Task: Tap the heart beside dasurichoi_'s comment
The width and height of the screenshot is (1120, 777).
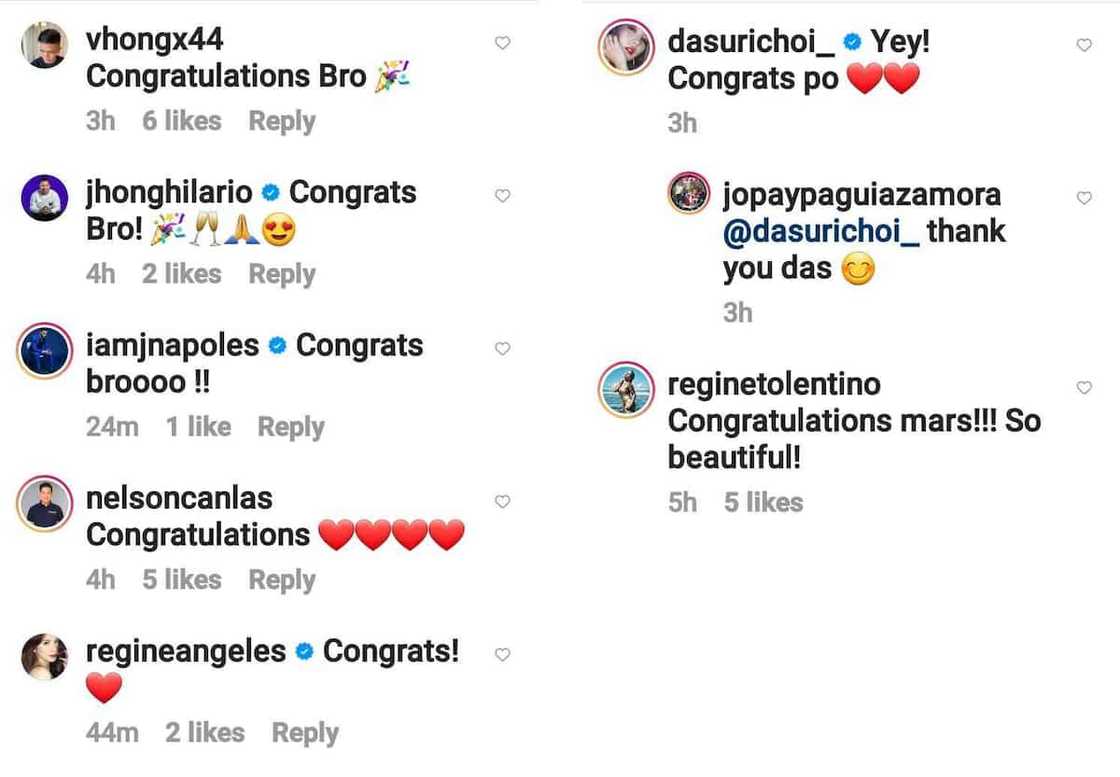Action: coord(1084,45)
